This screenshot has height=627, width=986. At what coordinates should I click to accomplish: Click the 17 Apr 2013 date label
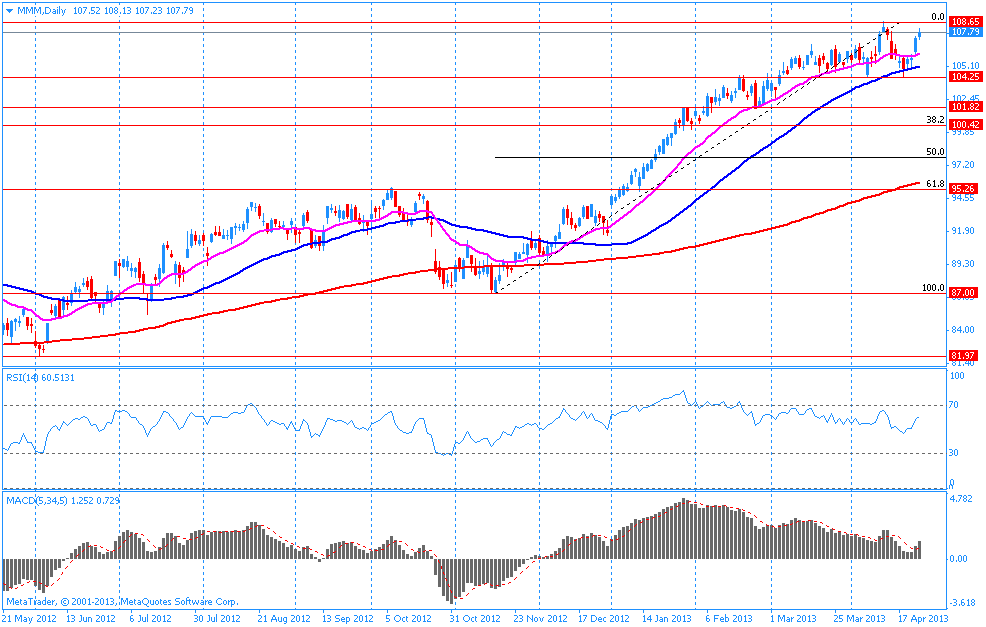coord(923,619)
